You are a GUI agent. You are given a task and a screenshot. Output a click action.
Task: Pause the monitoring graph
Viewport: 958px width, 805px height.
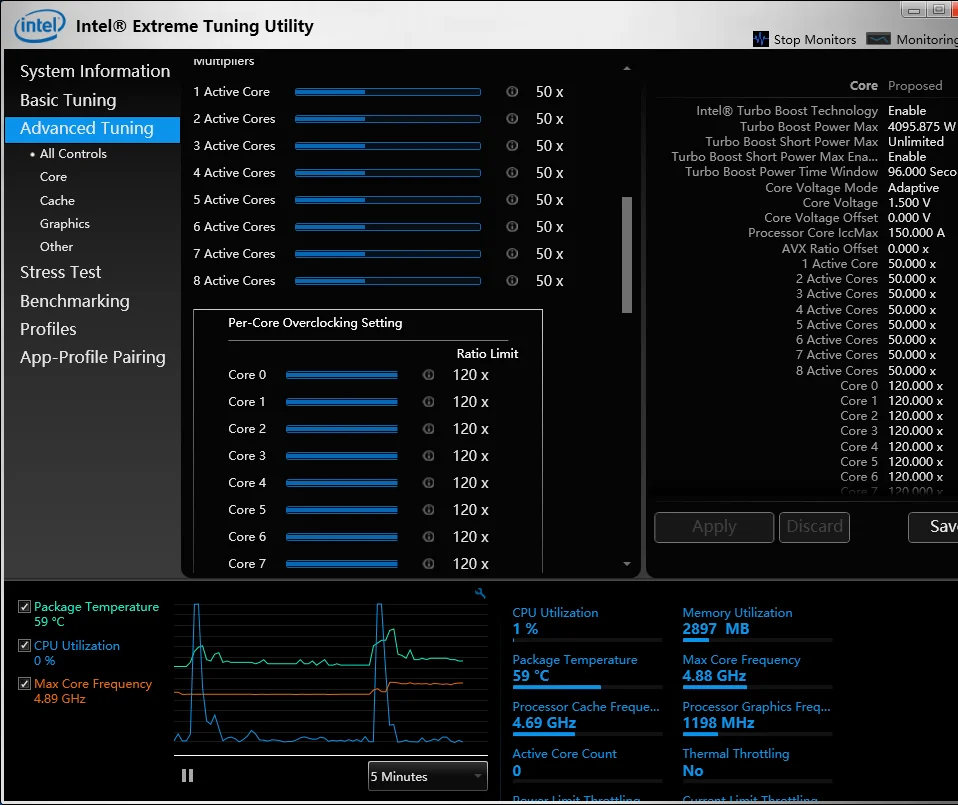coord(188,776)
